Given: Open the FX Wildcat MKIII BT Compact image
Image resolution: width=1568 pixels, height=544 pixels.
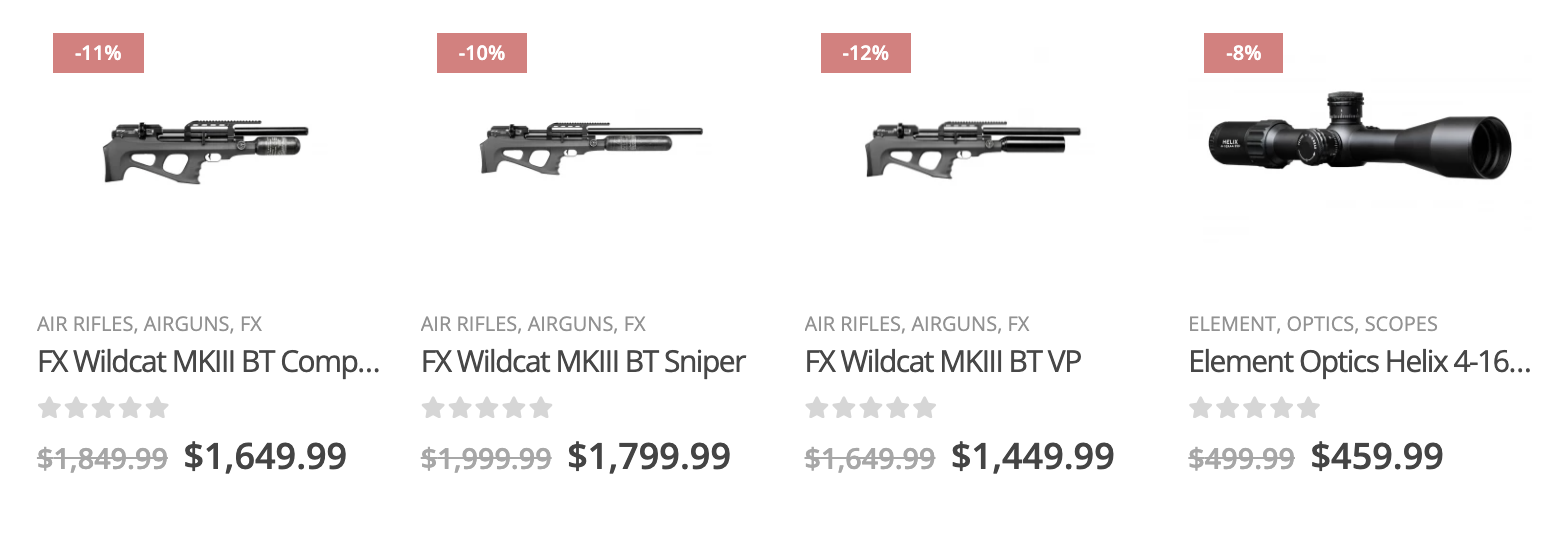Looking at the screenshot, I should pyautogui.click(x=207, y=151).
